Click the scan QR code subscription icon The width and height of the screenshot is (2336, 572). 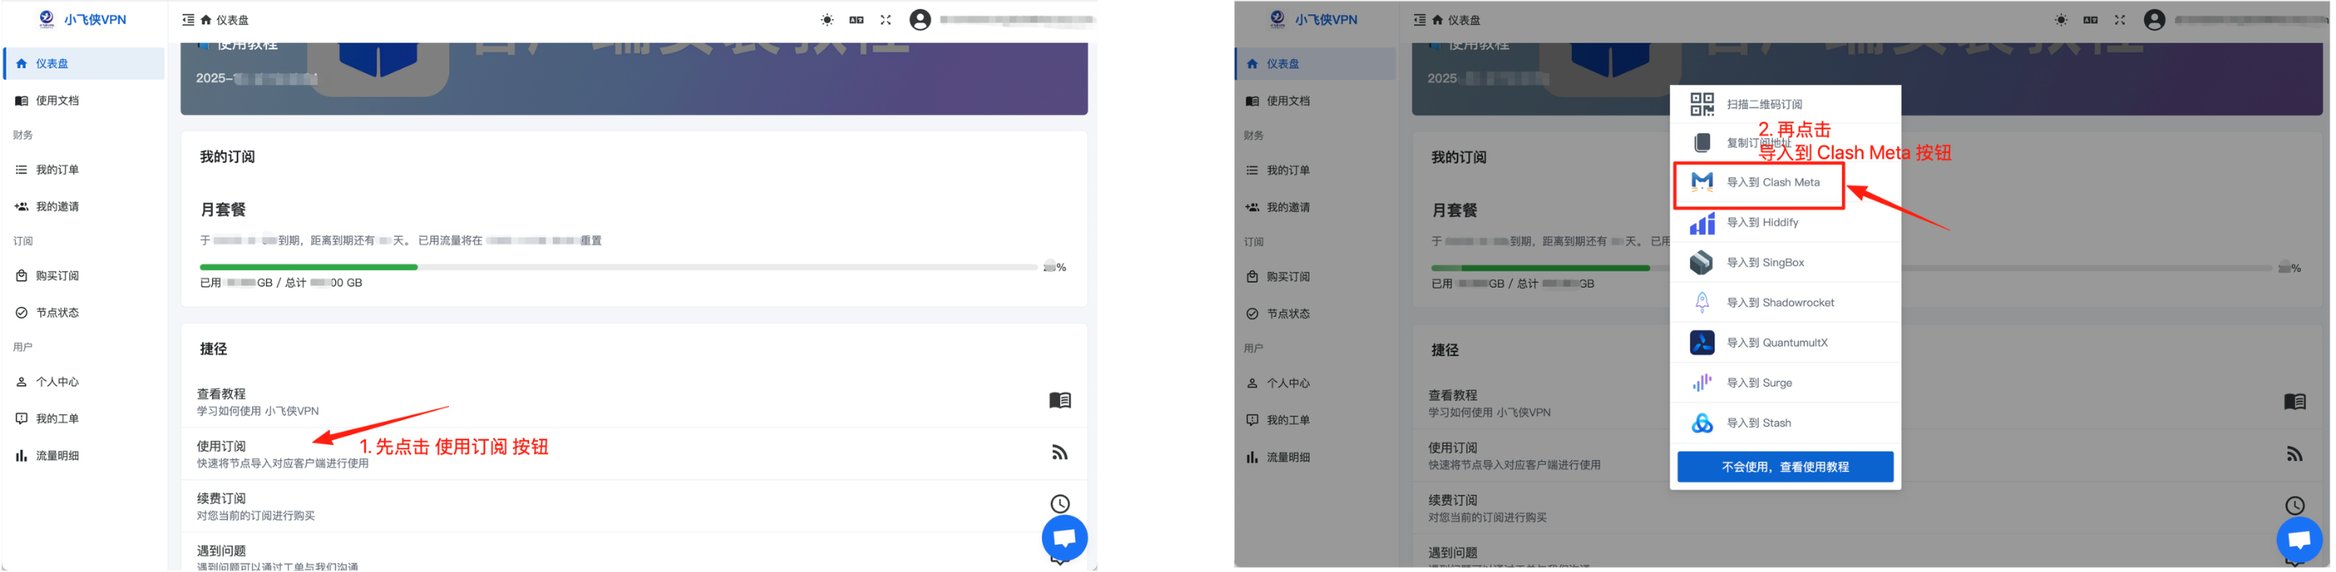point(1701,104)
